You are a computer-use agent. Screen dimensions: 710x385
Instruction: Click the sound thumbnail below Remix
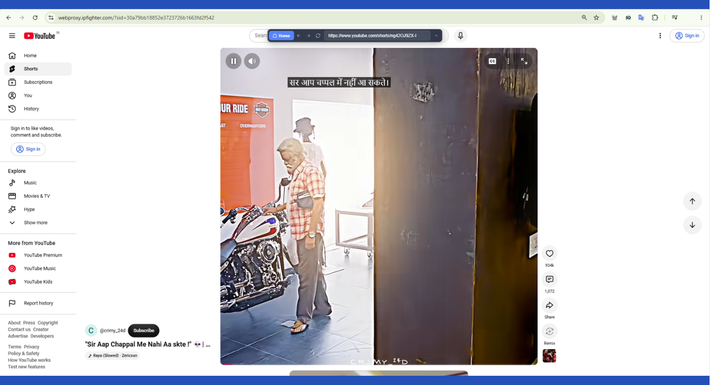549,356
